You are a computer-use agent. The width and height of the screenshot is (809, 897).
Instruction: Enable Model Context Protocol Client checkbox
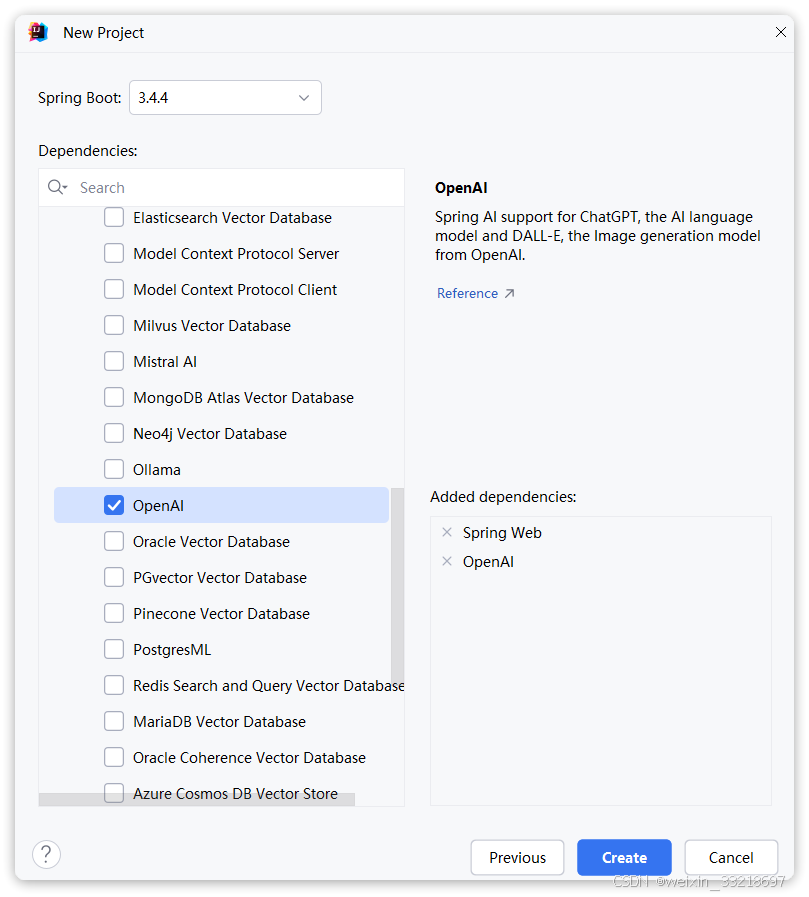click(x=114, y=289)
